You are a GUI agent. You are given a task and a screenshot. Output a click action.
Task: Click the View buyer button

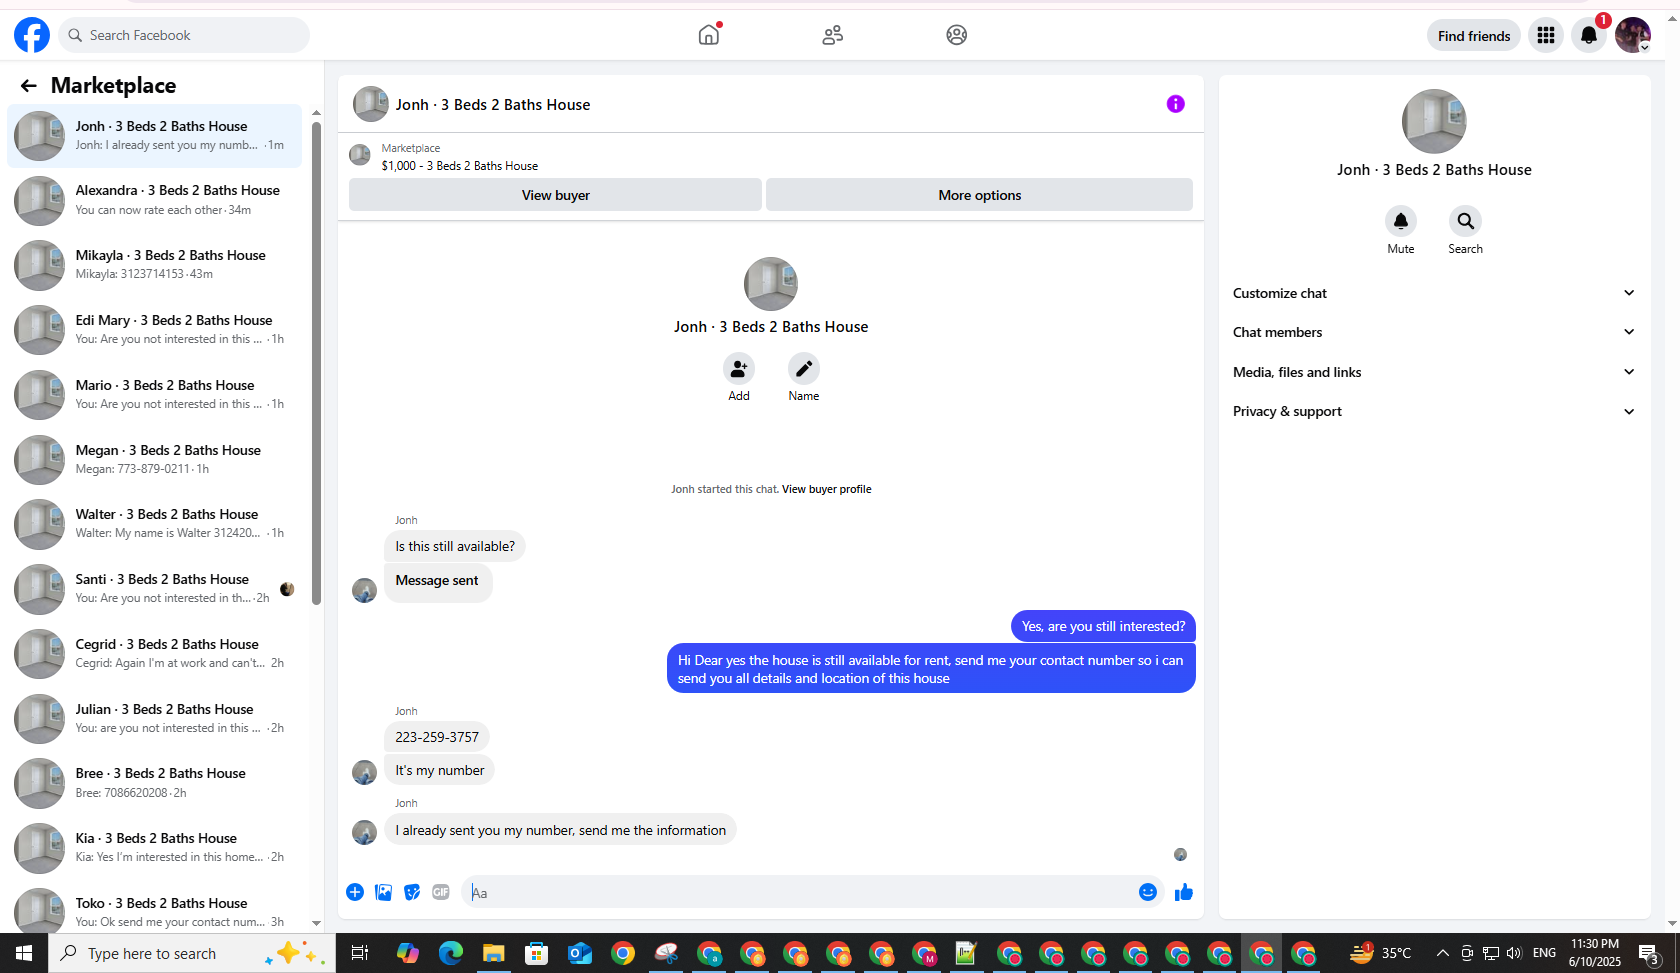click(x=555, y=195)
